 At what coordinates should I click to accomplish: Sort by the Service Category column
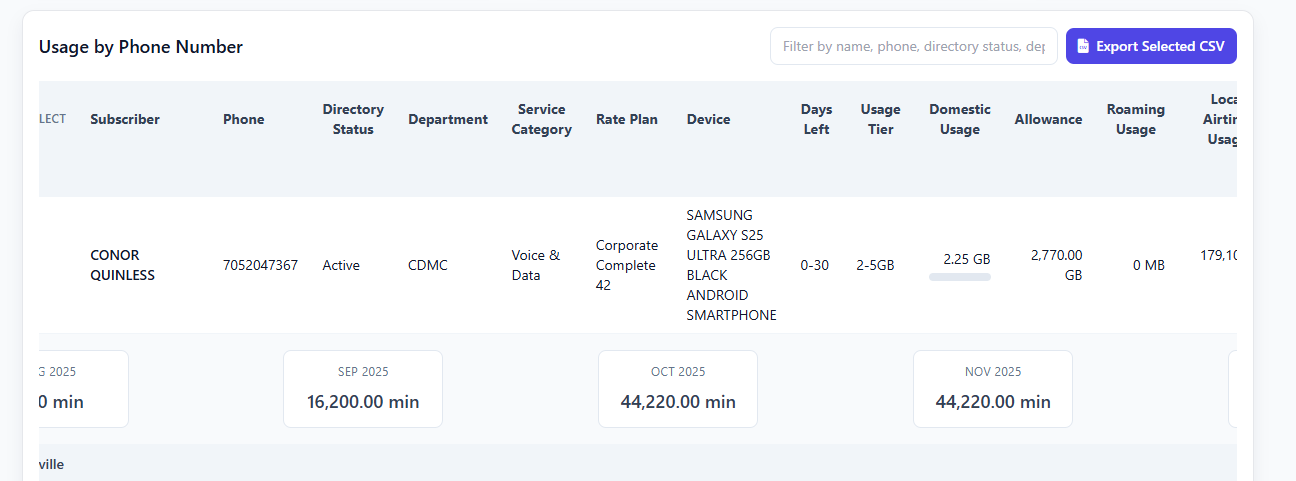point(541,119)
